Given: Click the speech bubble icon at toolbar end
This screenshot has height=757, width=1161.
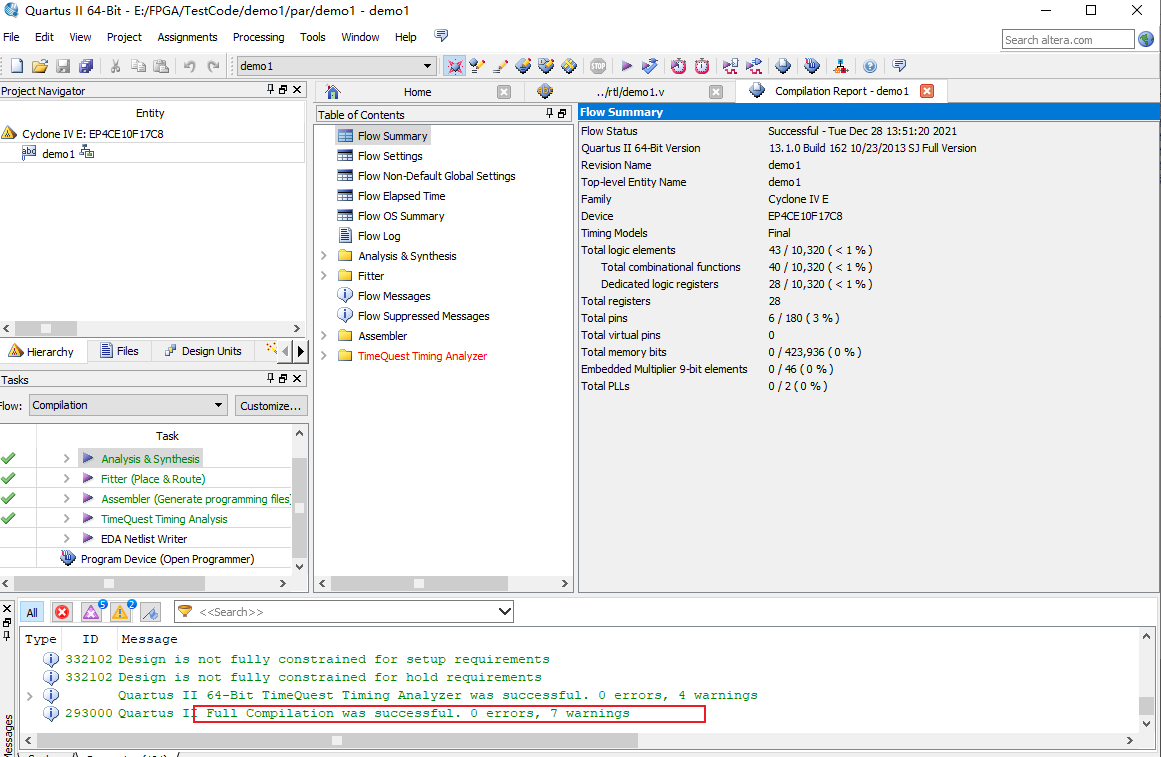Looking at the screenshot, I should tap(899, 66).
